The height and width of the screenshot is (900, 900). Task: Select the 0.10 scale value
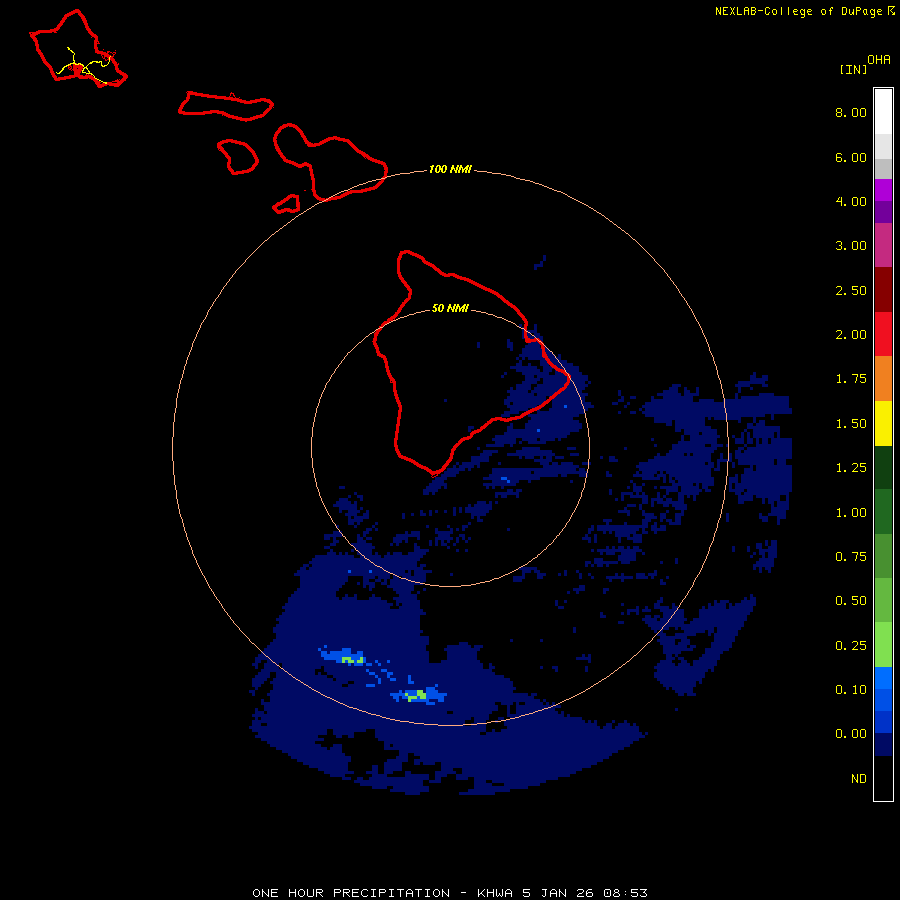(851, 690)
